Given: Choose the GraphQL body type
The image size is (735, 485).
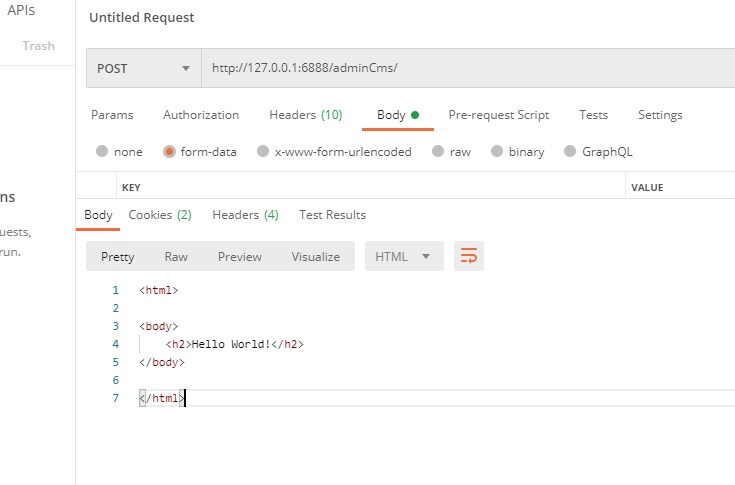Looking at the screenshot, I should [x=571, y=152].
